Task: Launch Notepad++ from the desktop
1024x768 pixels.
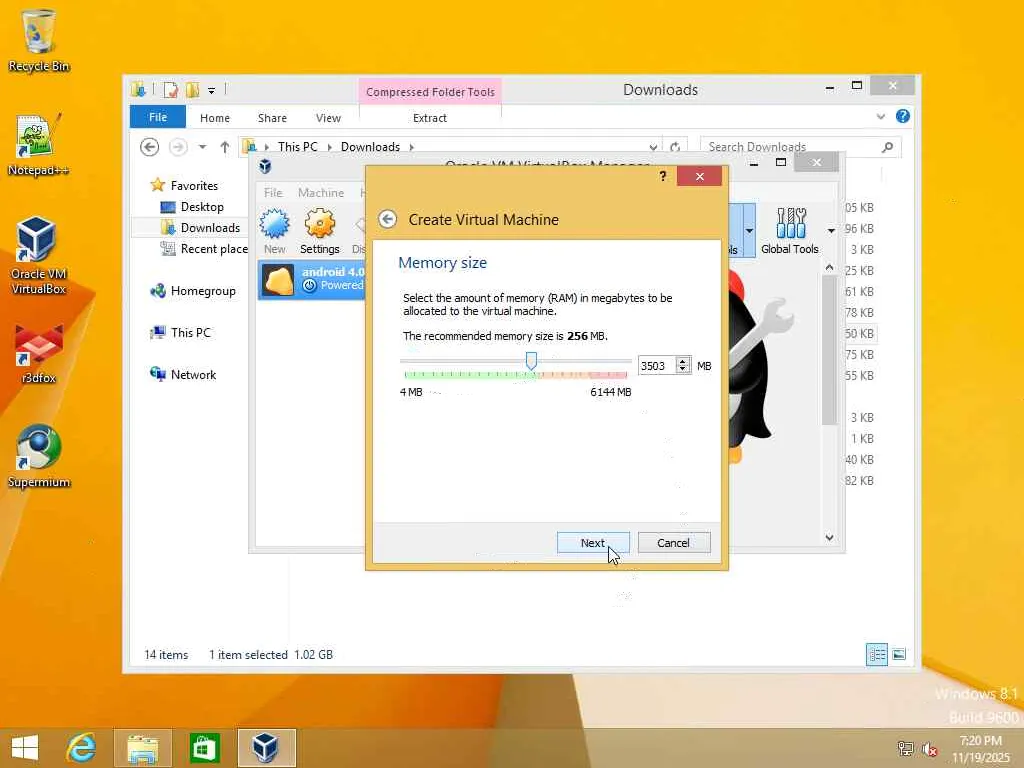Action: click(x=38, y=145)
